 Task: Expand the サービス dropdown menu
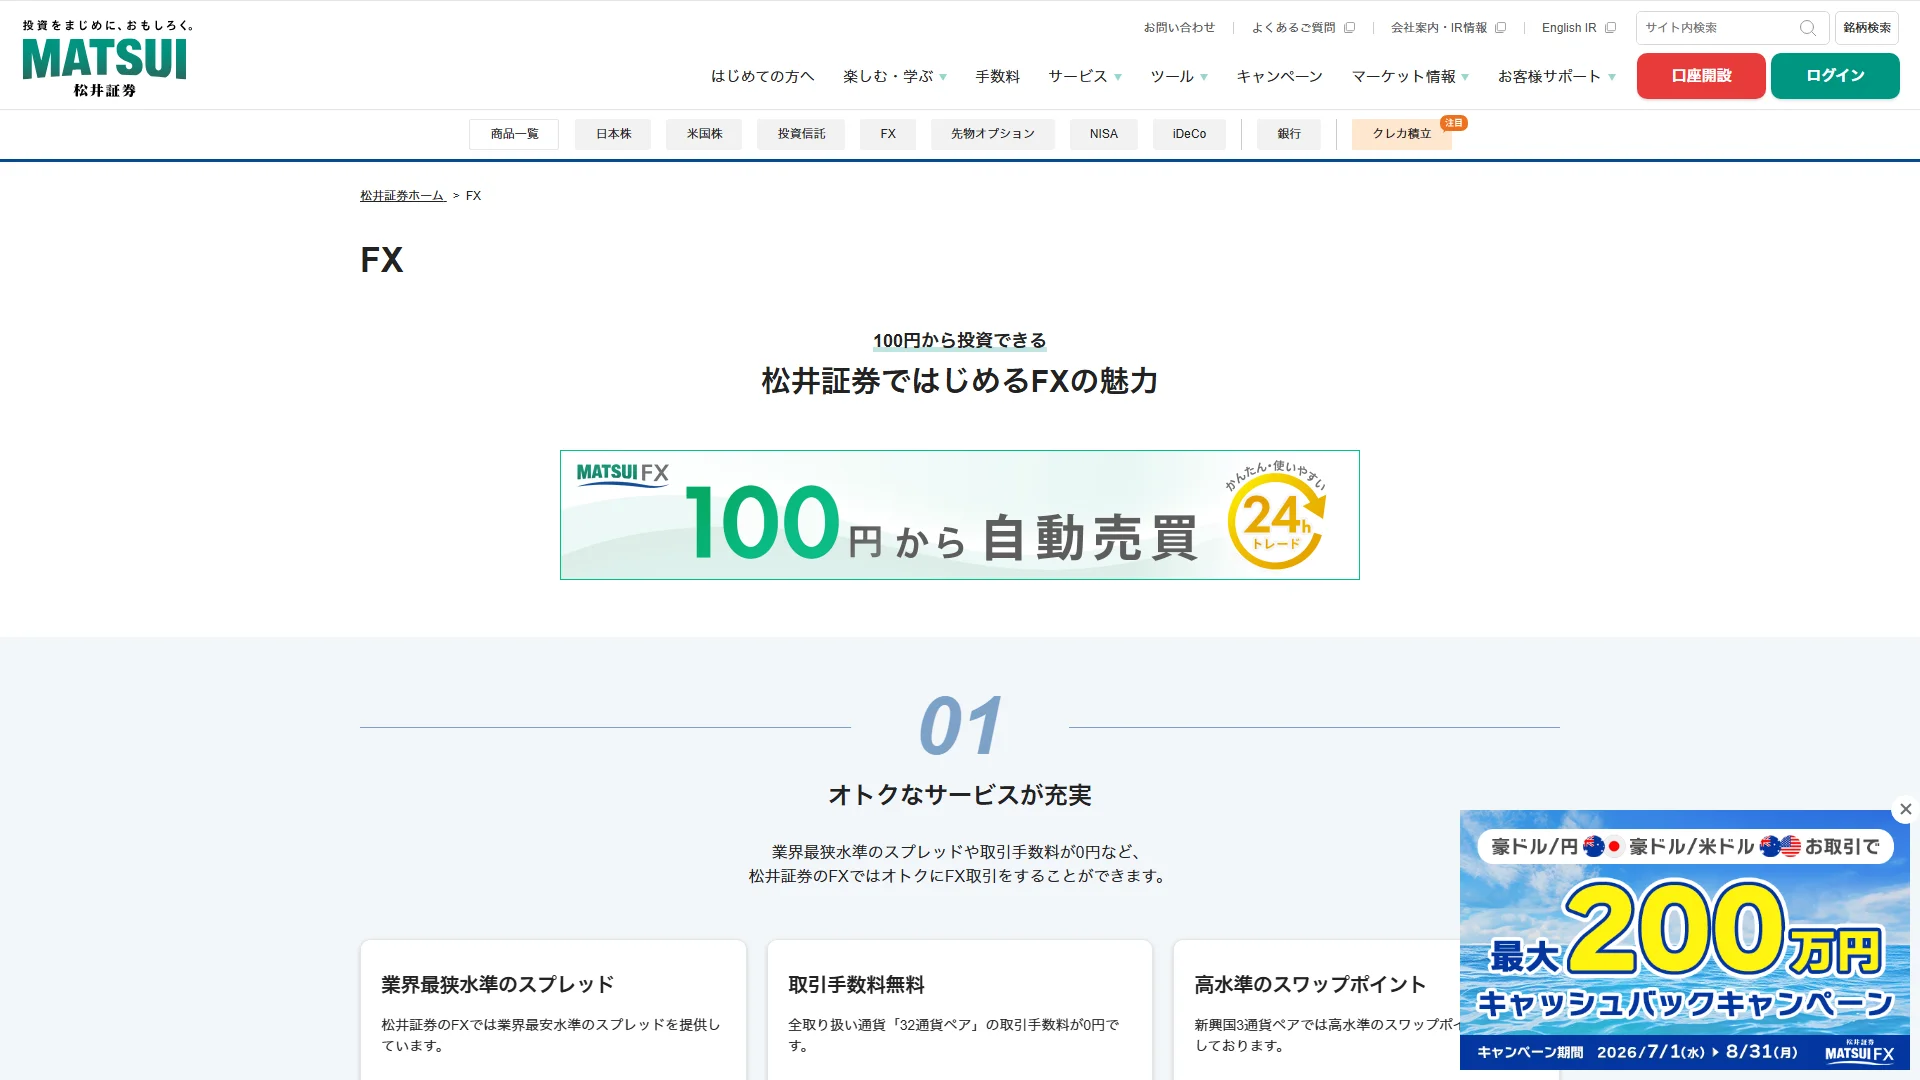(1085, 76)
